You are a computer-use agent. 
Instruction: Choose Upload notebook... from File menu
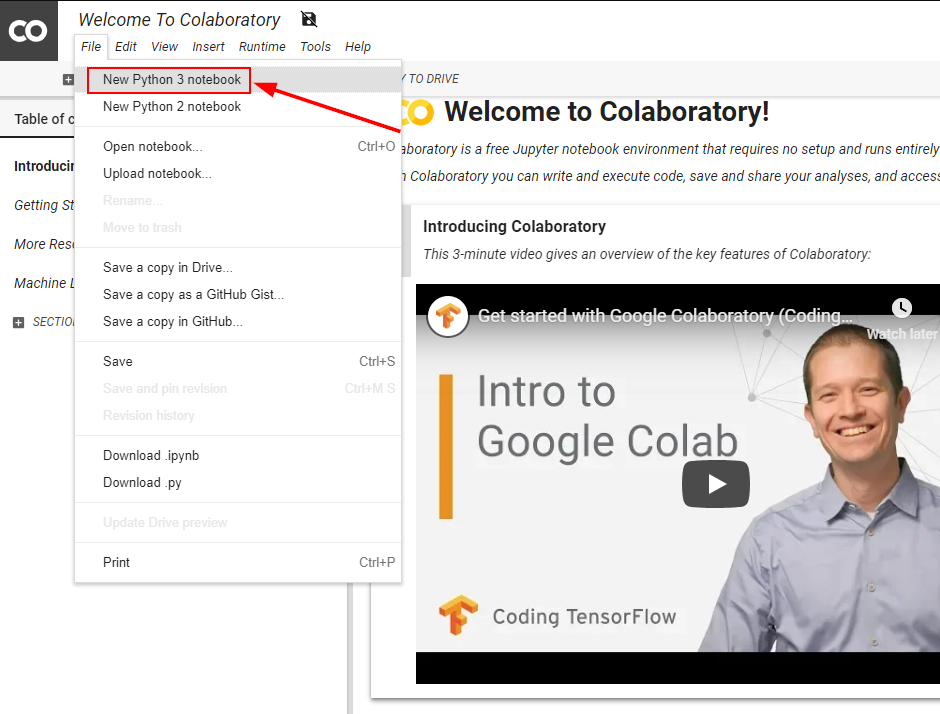[157, 174]
